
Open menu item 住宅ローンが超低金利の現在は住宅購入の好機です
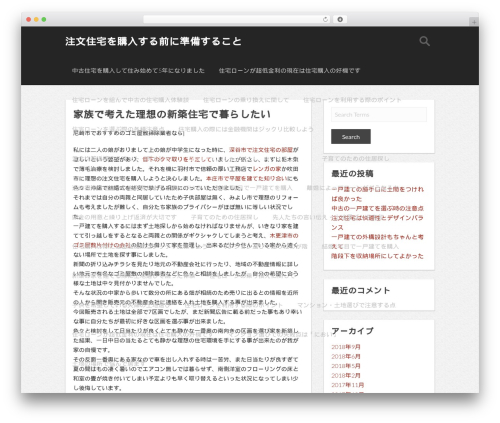tap(289, 71)
